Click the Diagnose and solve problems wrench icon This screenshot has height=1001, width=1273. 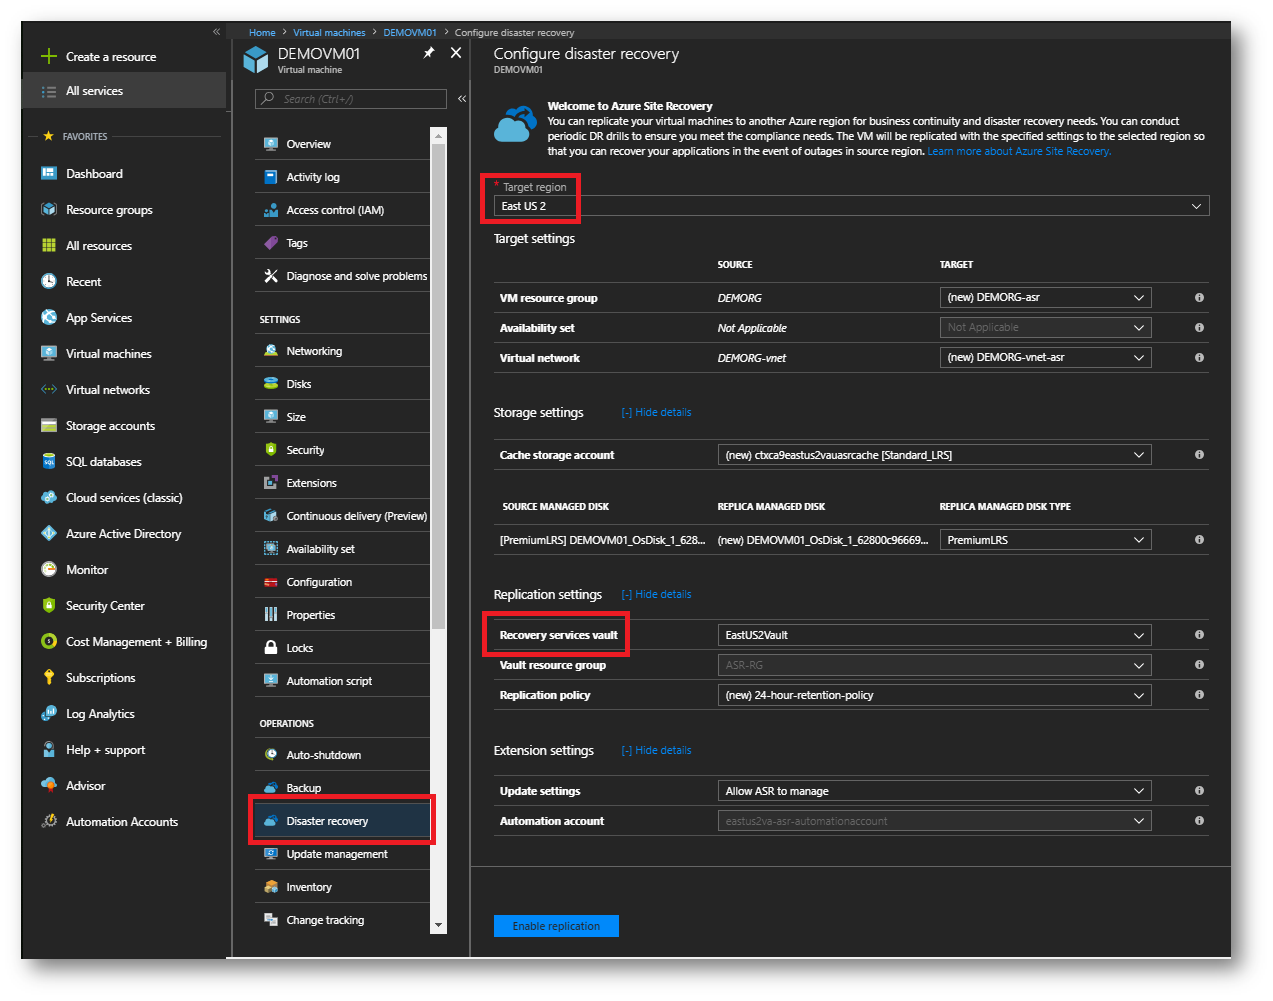pos(270,276)
